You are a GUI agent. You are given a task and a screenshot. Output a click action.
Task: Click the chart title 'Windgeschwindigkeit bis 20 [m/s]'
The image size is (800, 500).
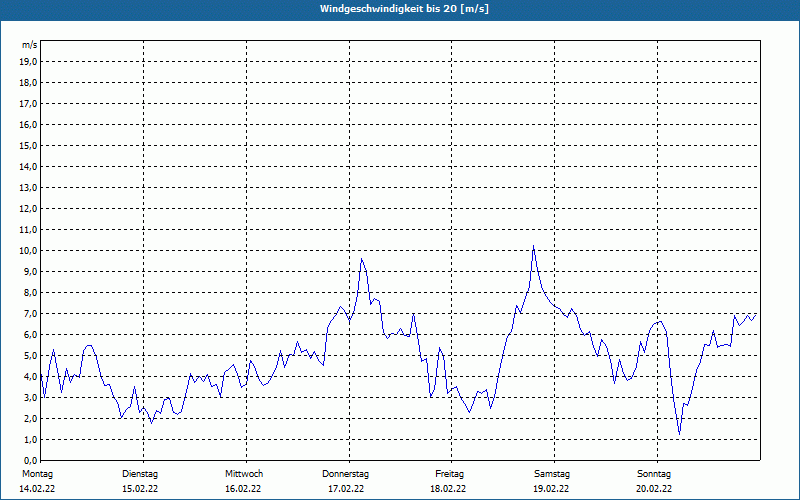click(x=404, y=9)
